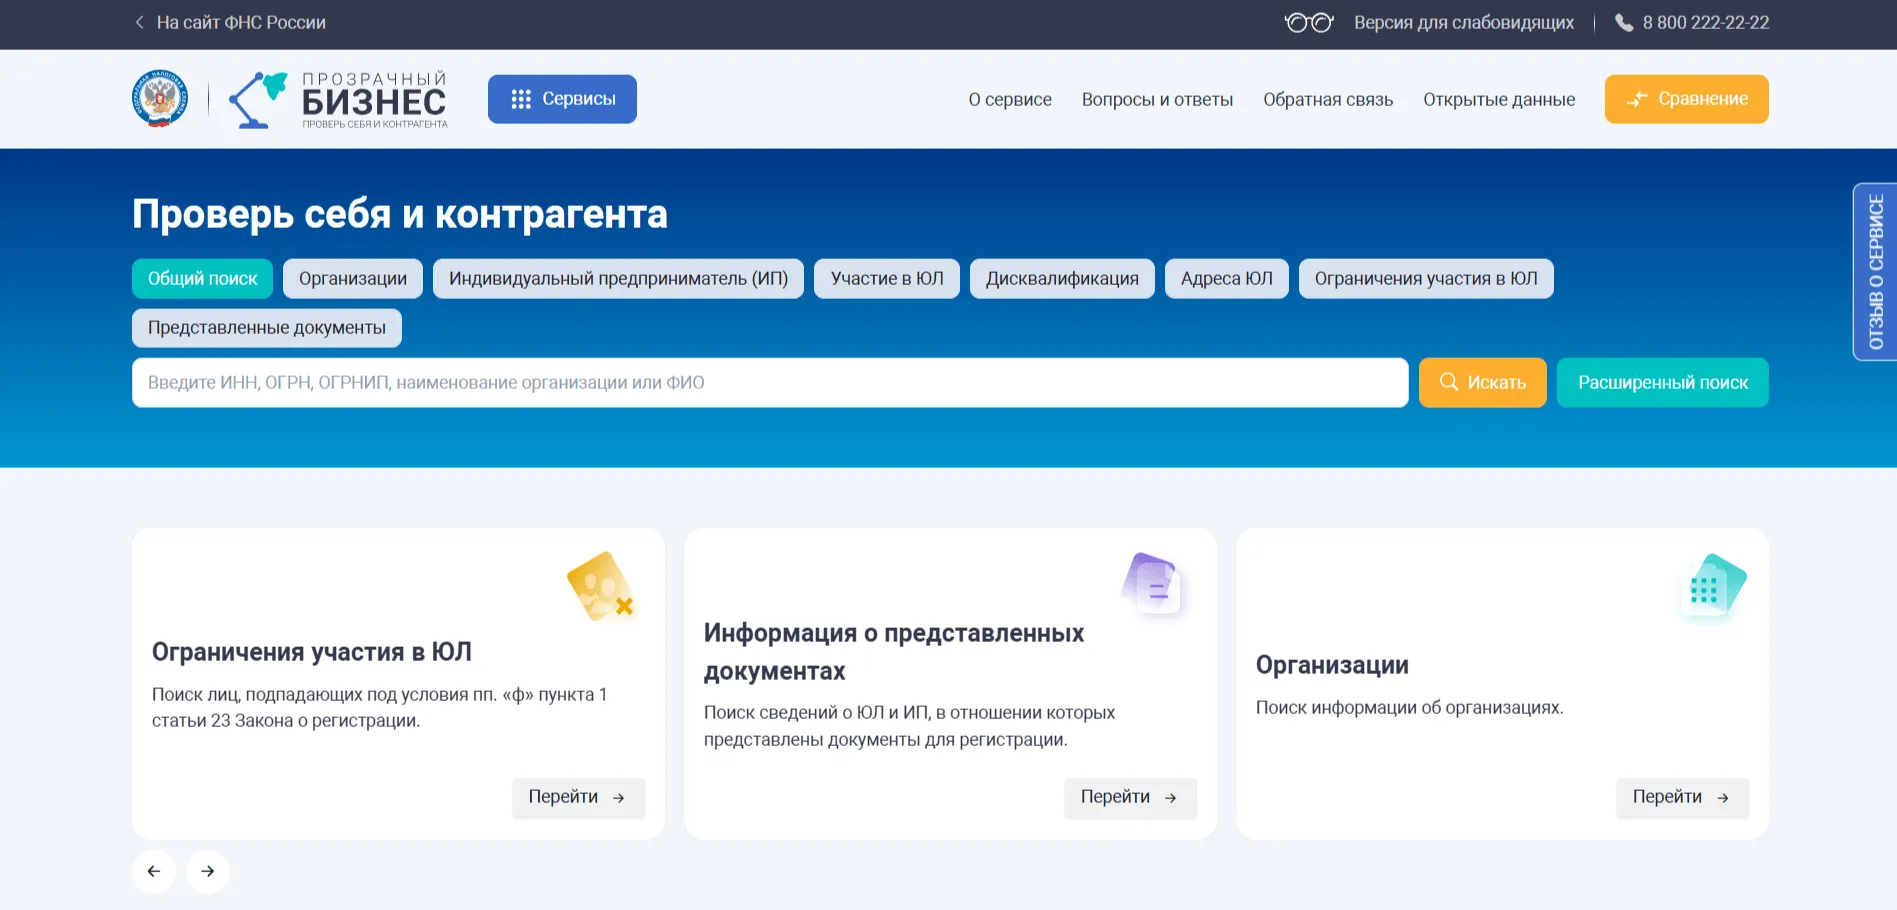Enable the Дисквалификация search filter
Image resolution: width=1897 pixels, height=910 pixels.
(x=1061, y=278)
